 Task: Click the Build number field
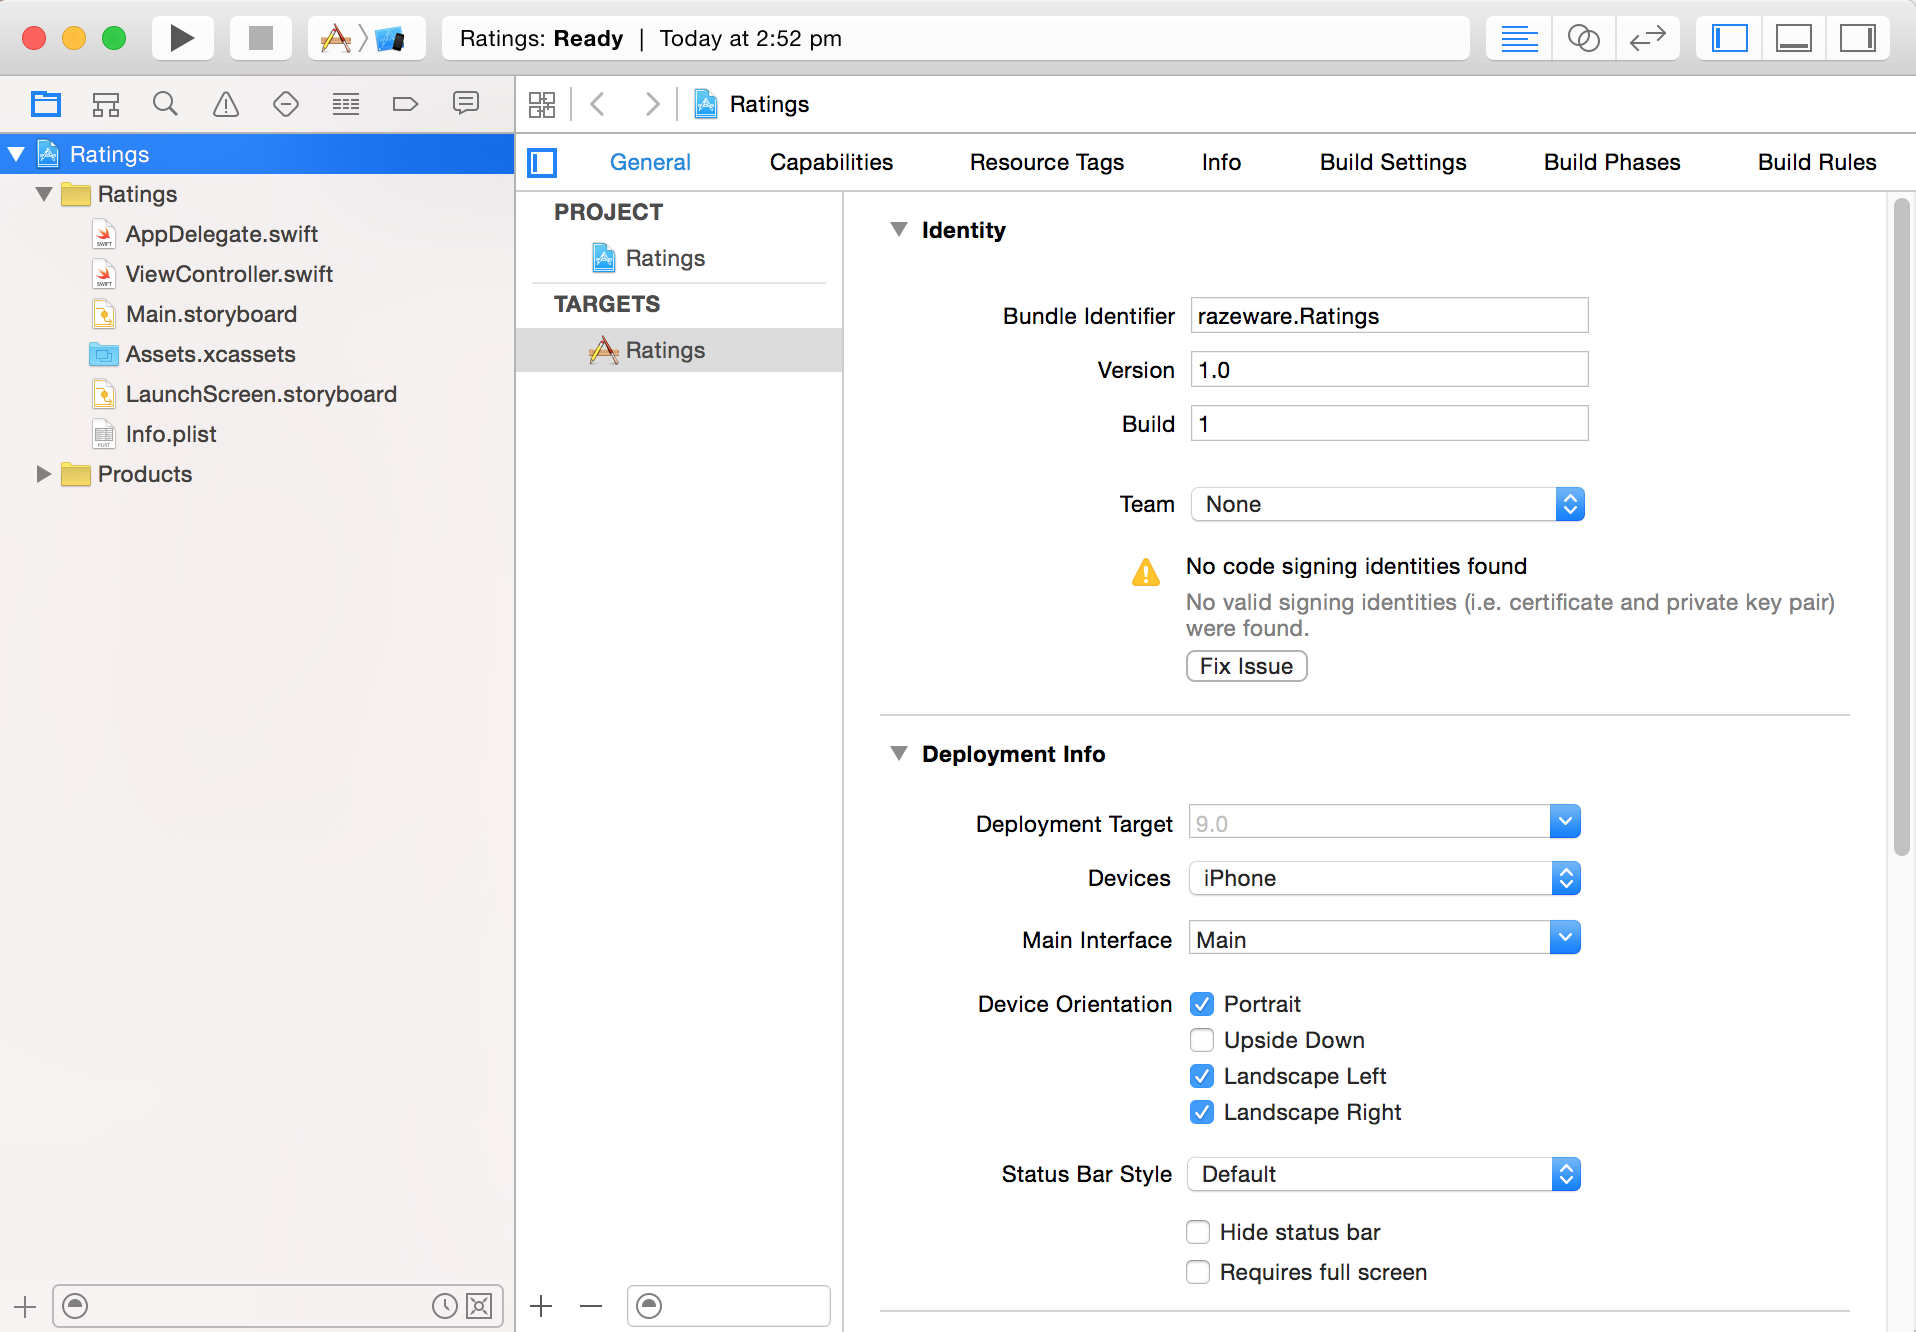click(1389, 424)
